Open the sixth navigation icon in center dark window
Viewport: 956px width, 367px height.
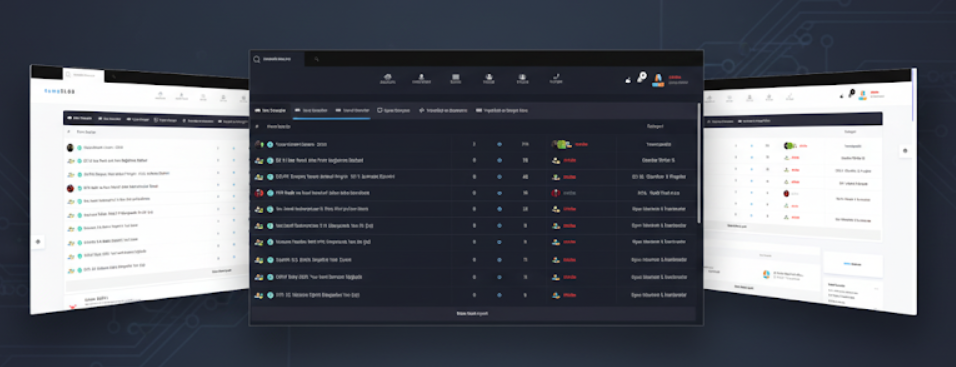point(555,79)
